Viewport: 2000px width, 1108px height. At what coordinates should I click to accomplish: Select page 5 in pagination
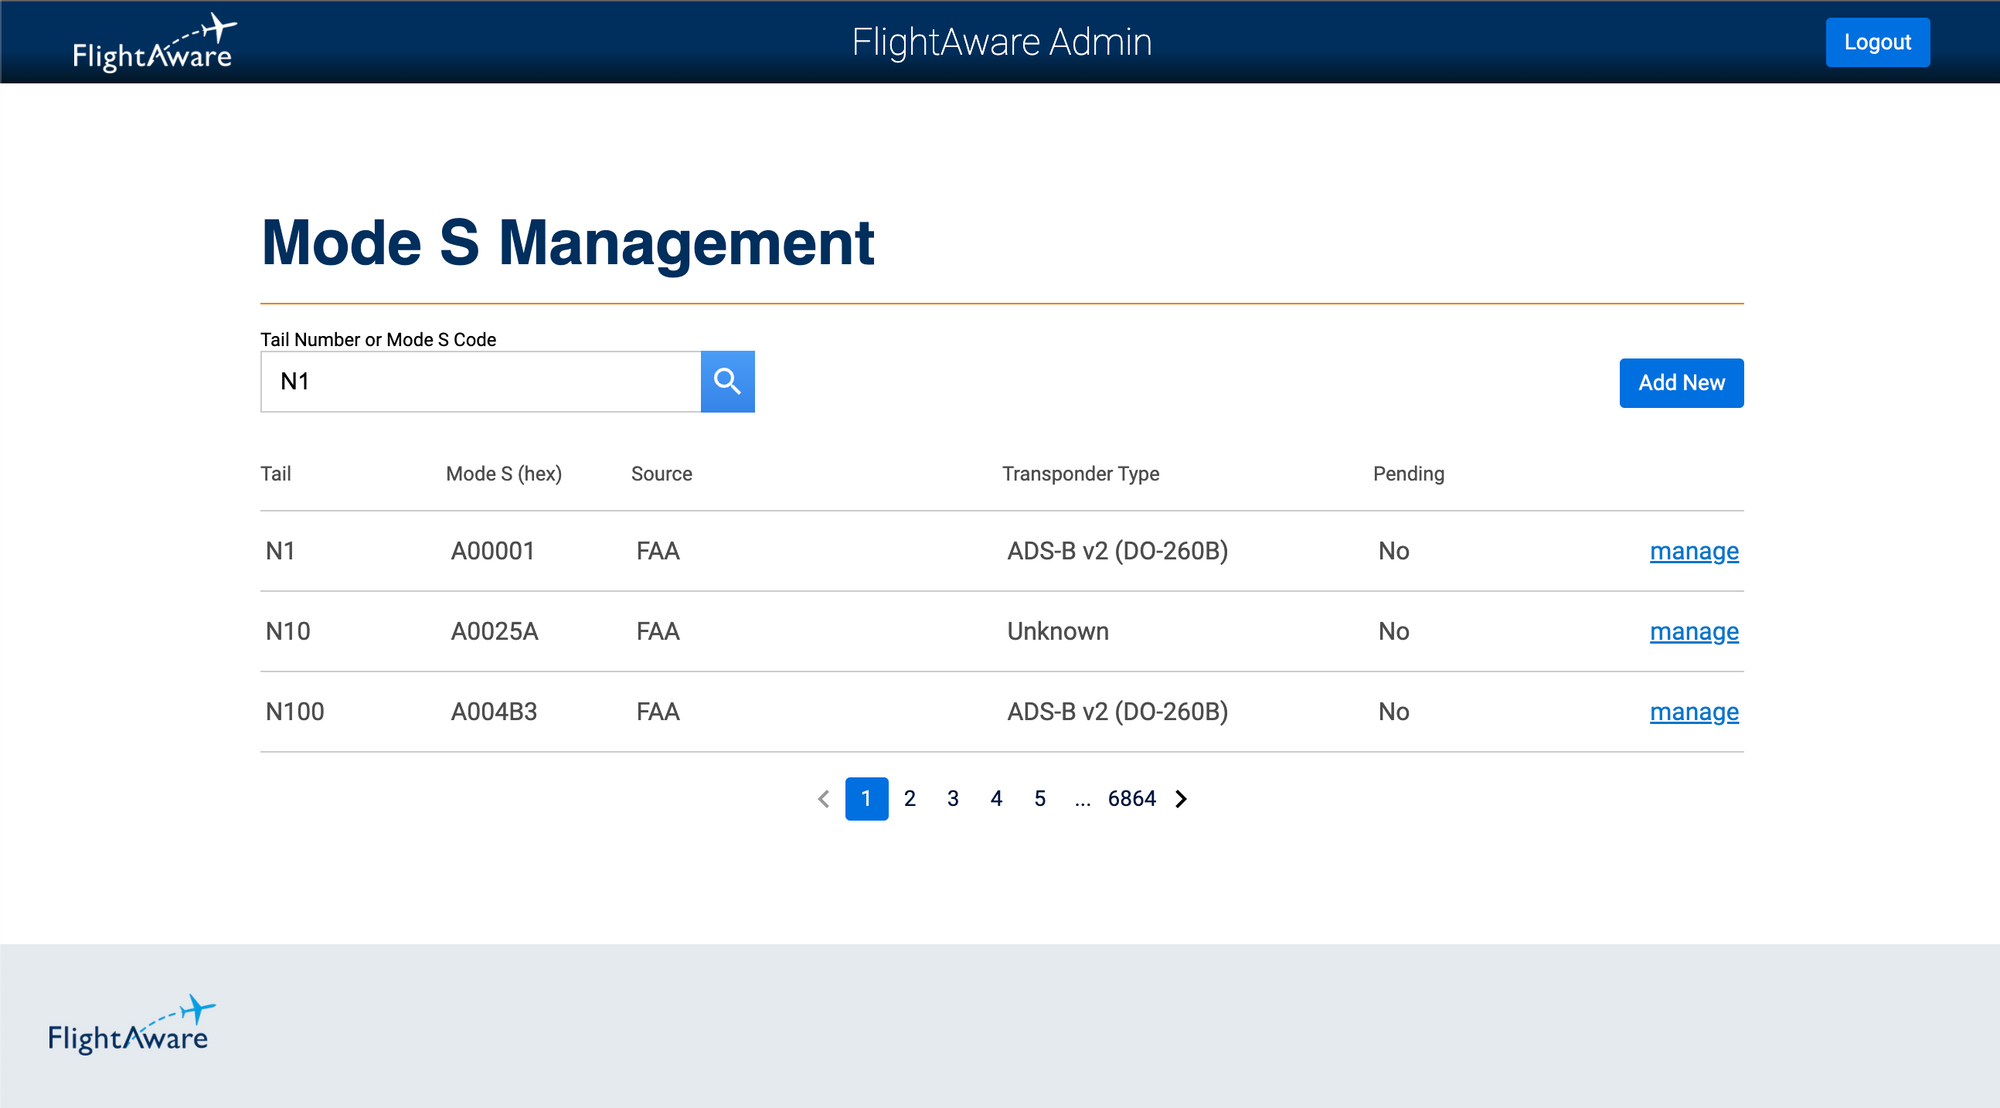[1039, 799]
